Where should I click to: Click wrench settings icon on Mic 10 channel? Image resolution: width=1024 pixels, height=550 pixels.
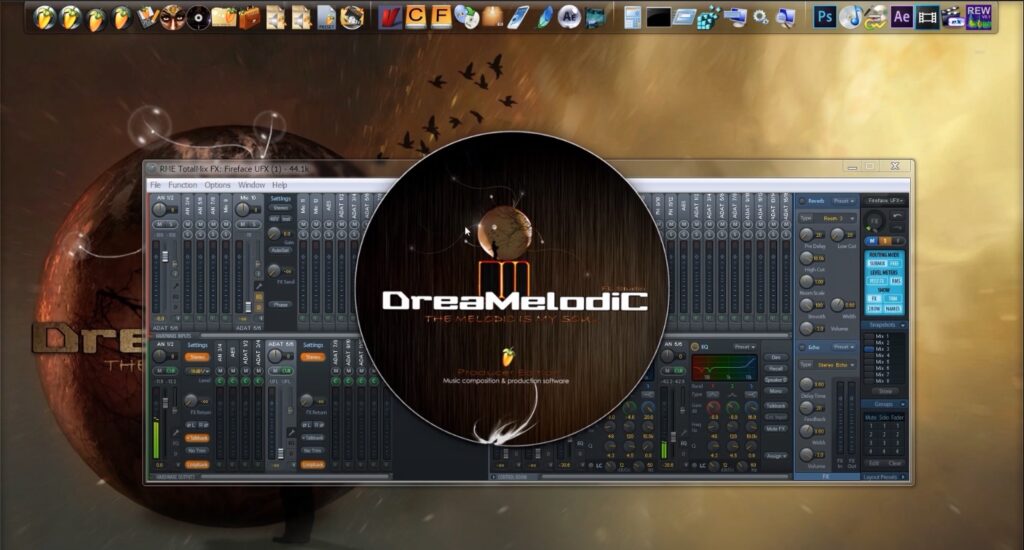259,285
